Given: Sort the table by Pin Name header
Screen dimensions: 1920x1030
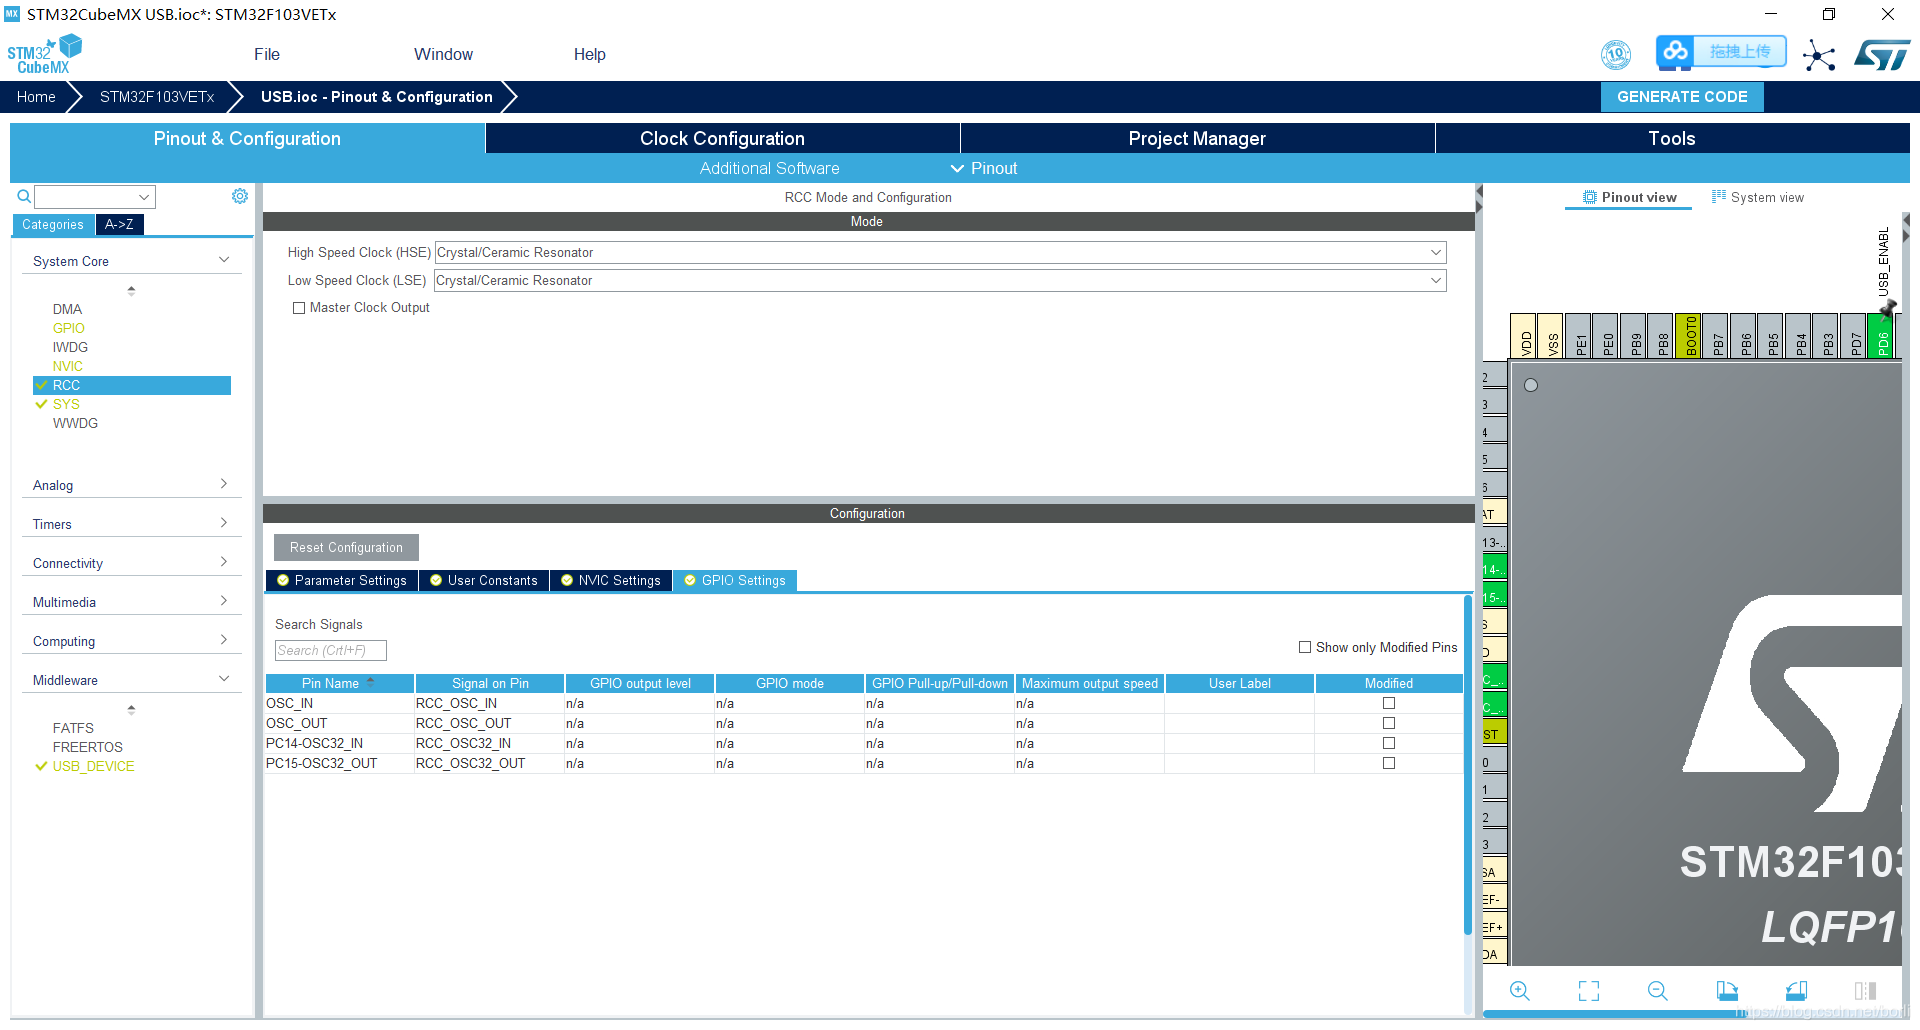Looking at the screenshot, I should point(339,683).
